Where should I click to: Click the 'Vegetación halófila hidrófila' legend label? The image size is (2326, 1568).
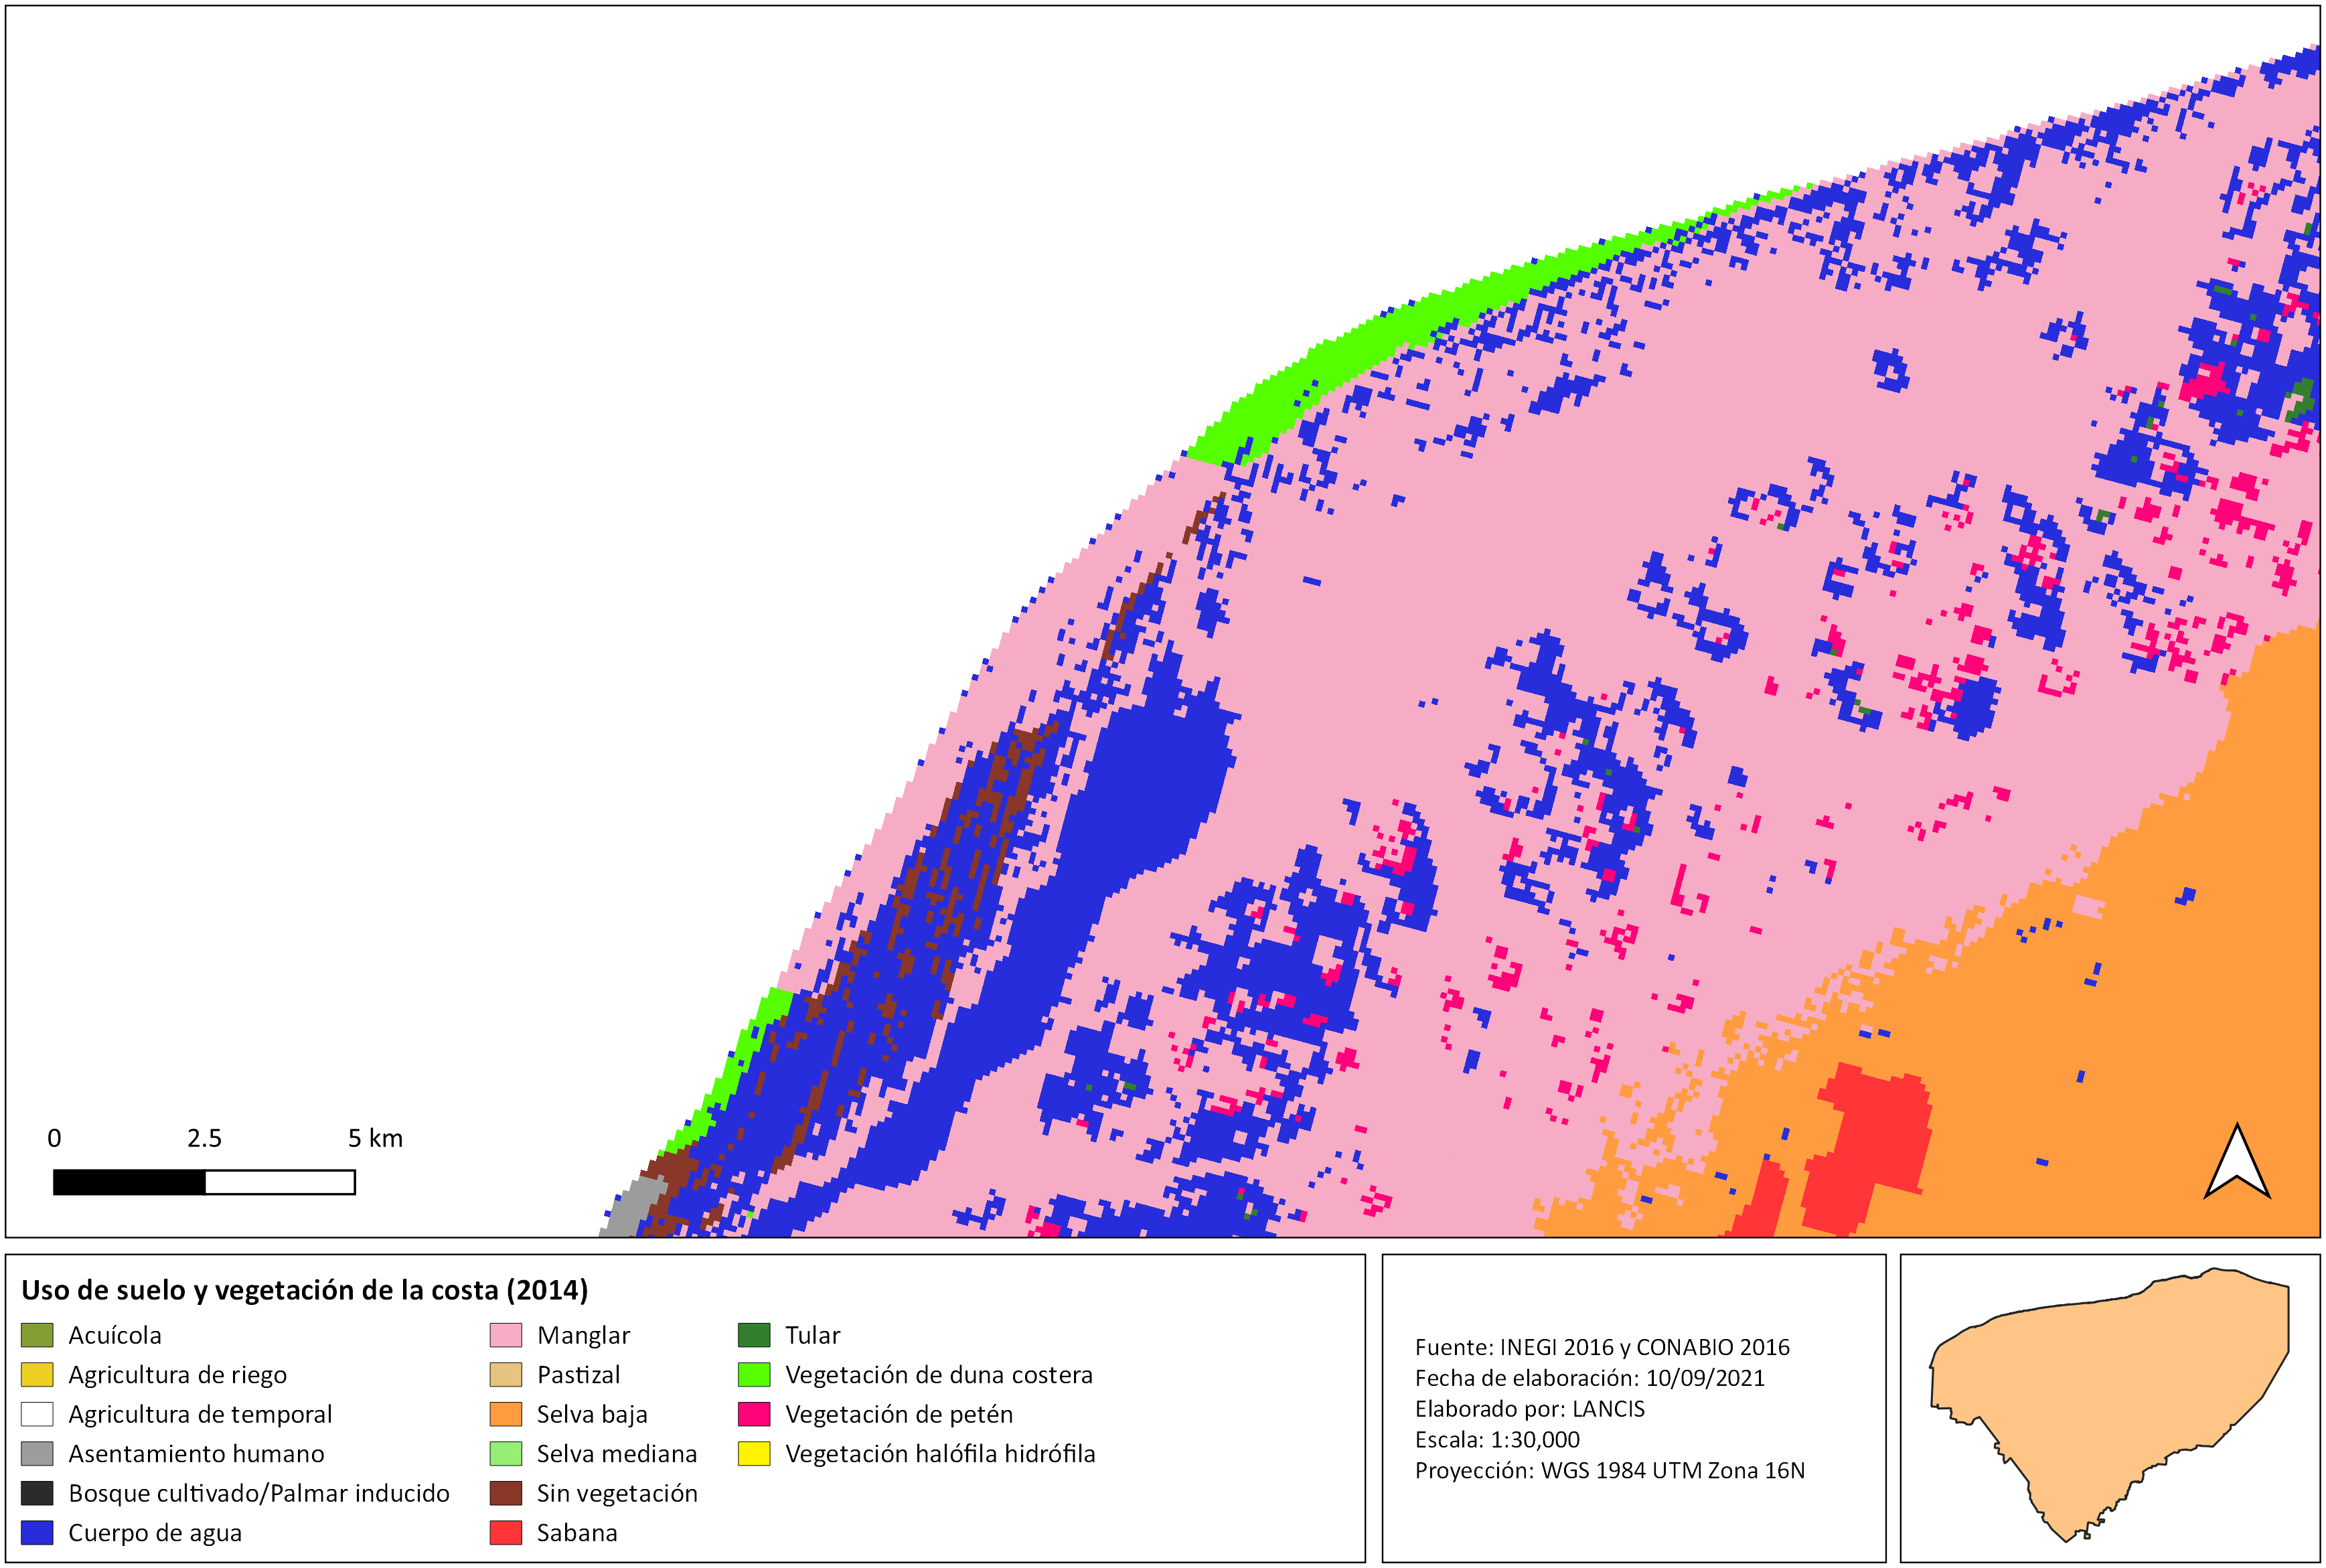pyautogui.click(x=940, y=1454)
